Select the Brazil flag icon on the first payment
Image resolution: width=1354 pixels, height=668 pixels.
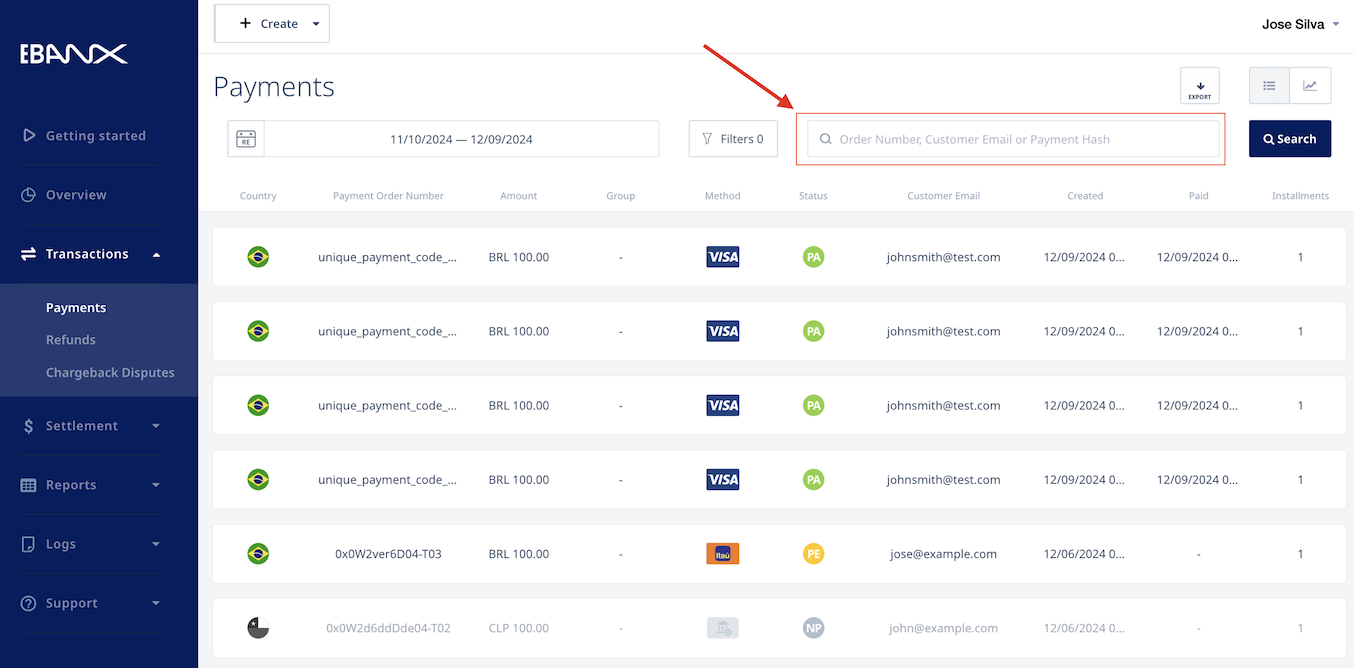point(258,256)
